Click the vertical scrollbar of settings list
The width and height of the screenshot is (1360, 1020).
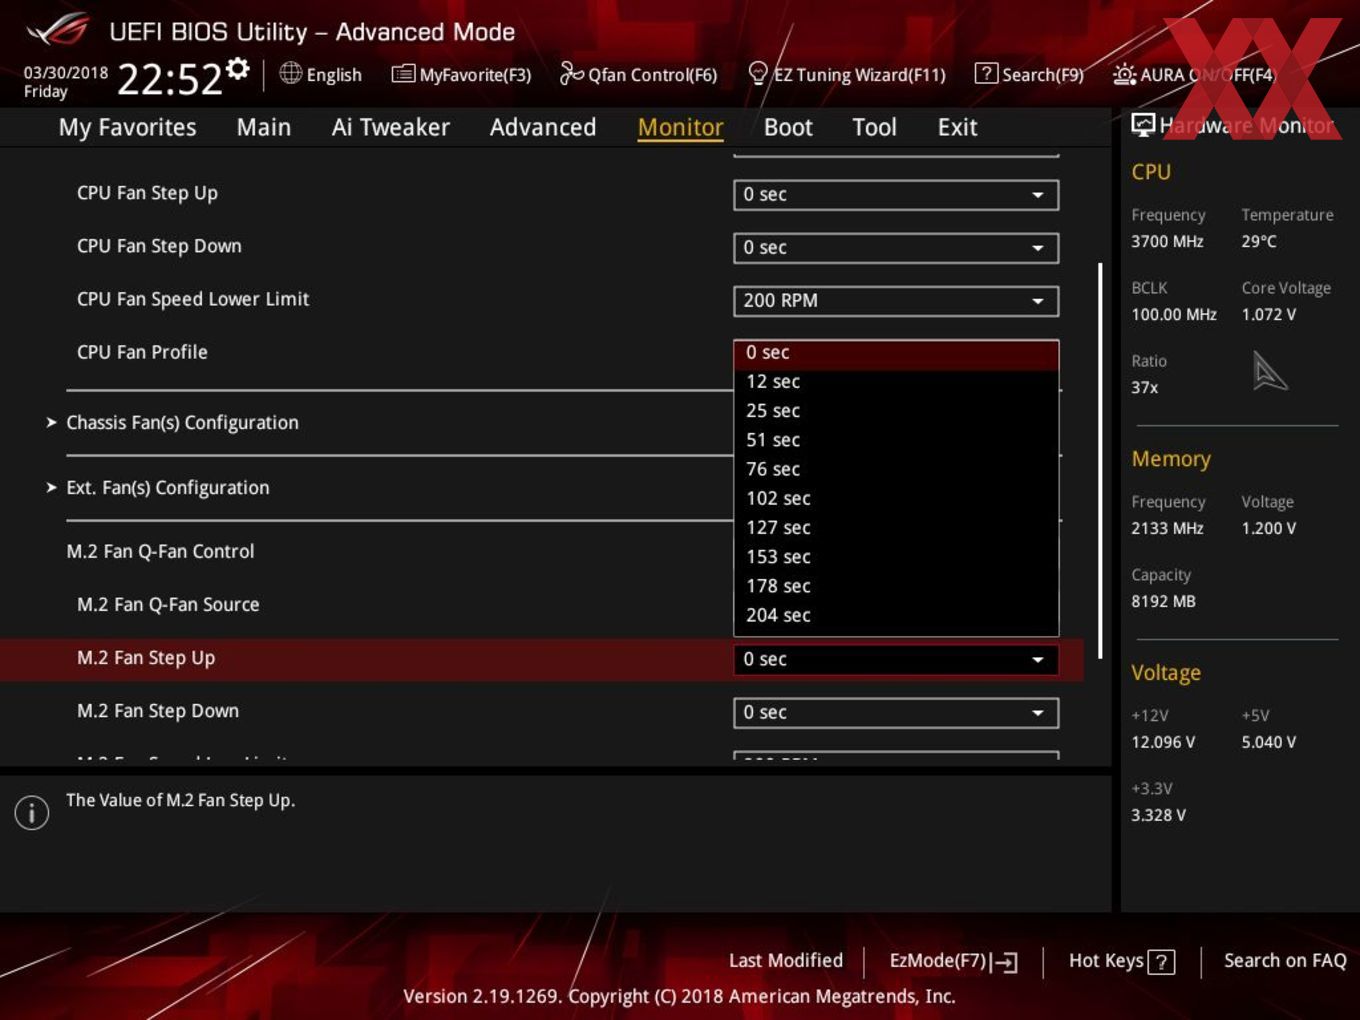(x=1100, y=460)
